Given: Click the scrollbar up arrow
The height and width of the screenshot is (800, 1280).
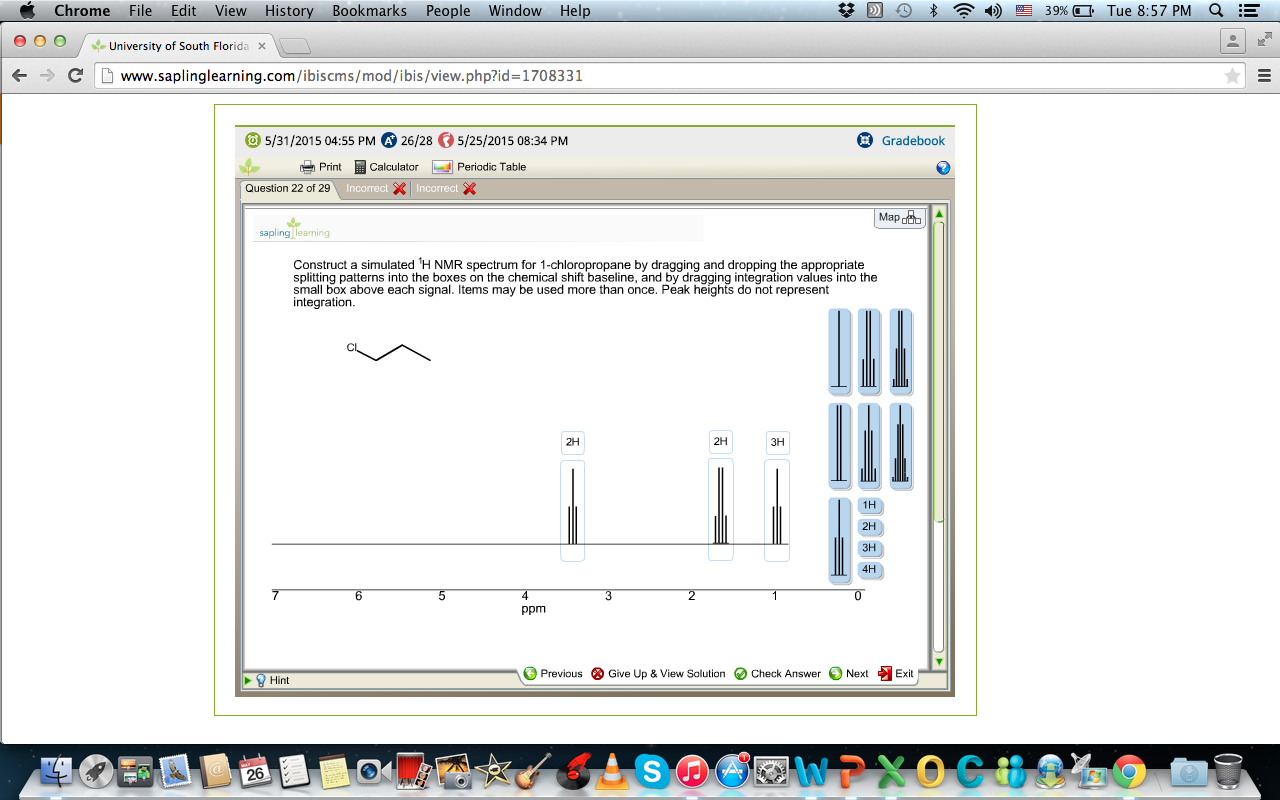Looking at the screenshot, I should coord(938,214).
